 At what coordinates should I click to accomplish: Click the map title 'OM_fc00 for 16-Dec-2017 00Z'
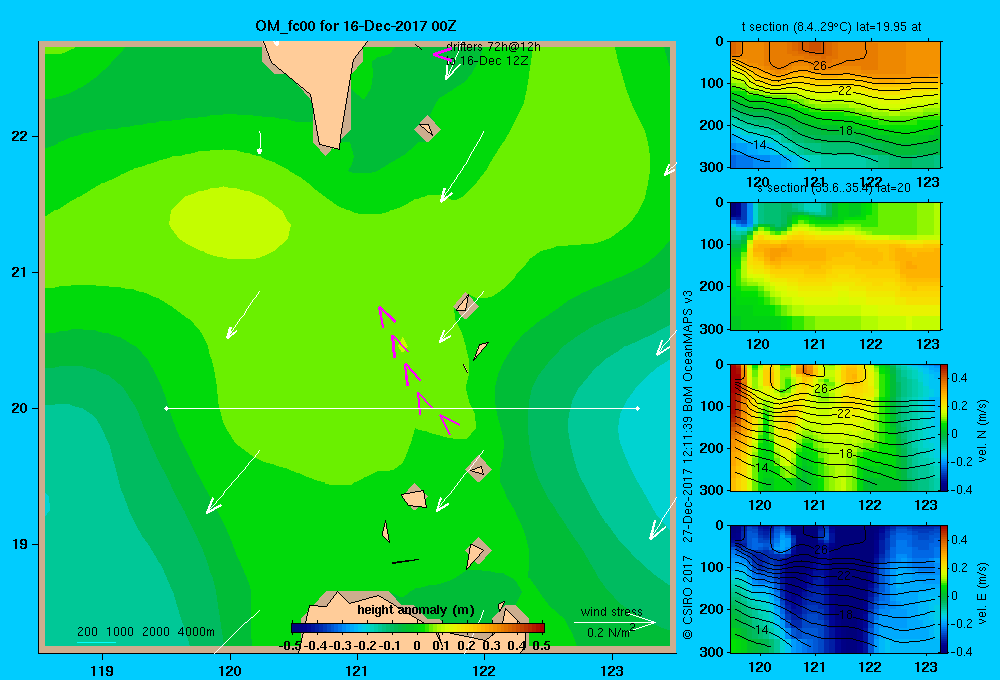[x=355, y=26]
